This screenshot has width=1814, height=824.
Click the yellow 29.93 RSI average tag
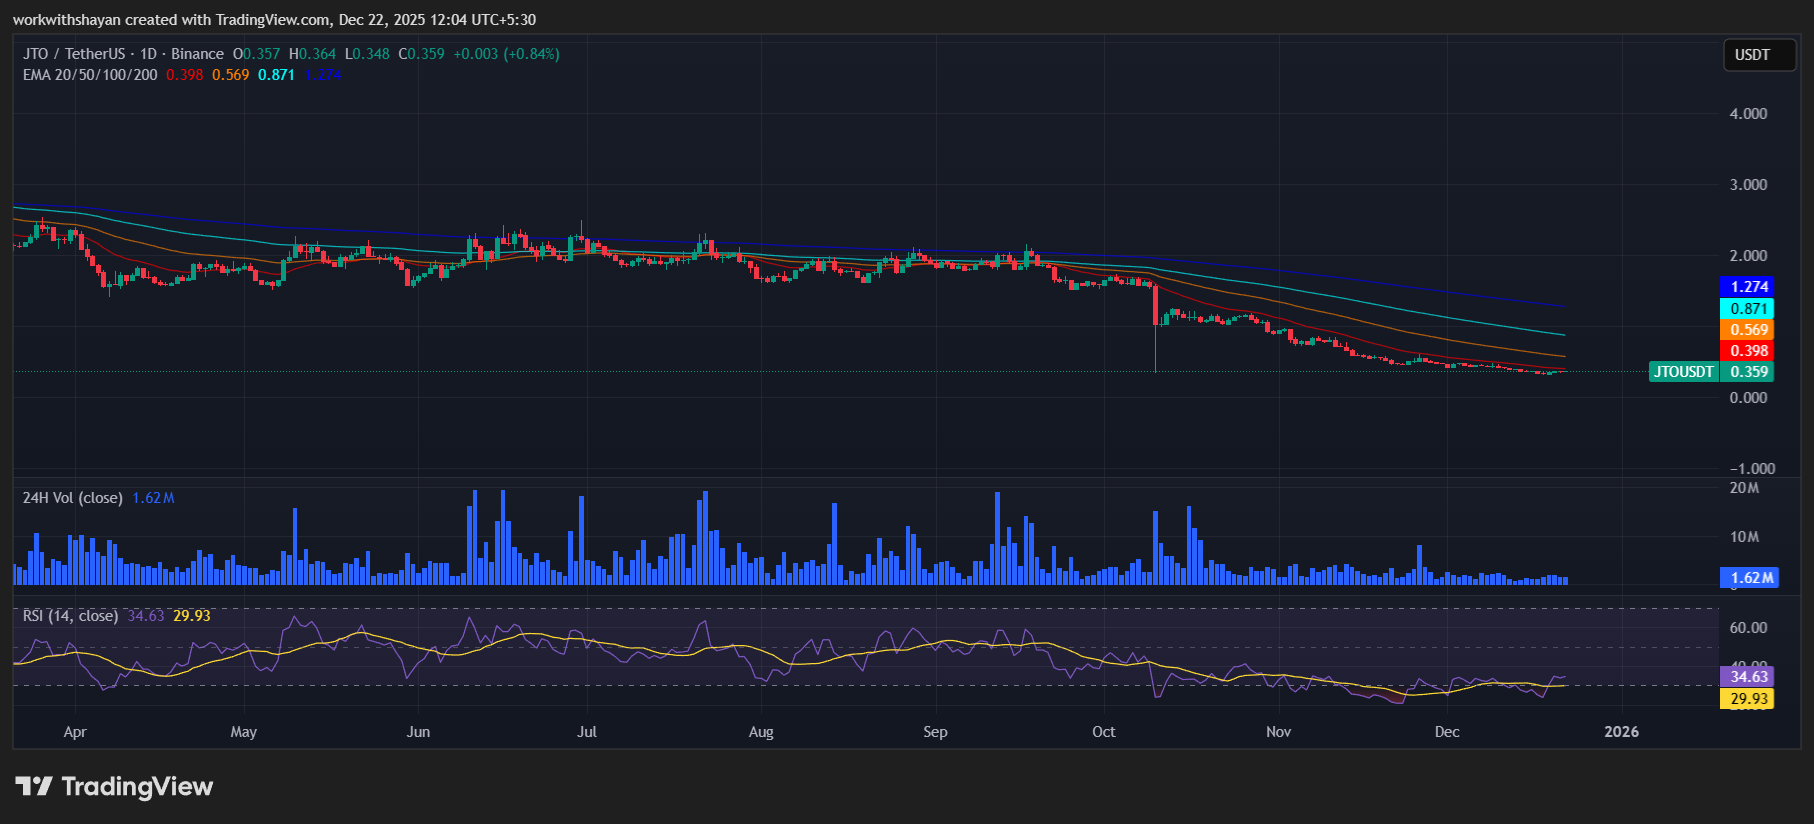click(x=1748, y=699)
